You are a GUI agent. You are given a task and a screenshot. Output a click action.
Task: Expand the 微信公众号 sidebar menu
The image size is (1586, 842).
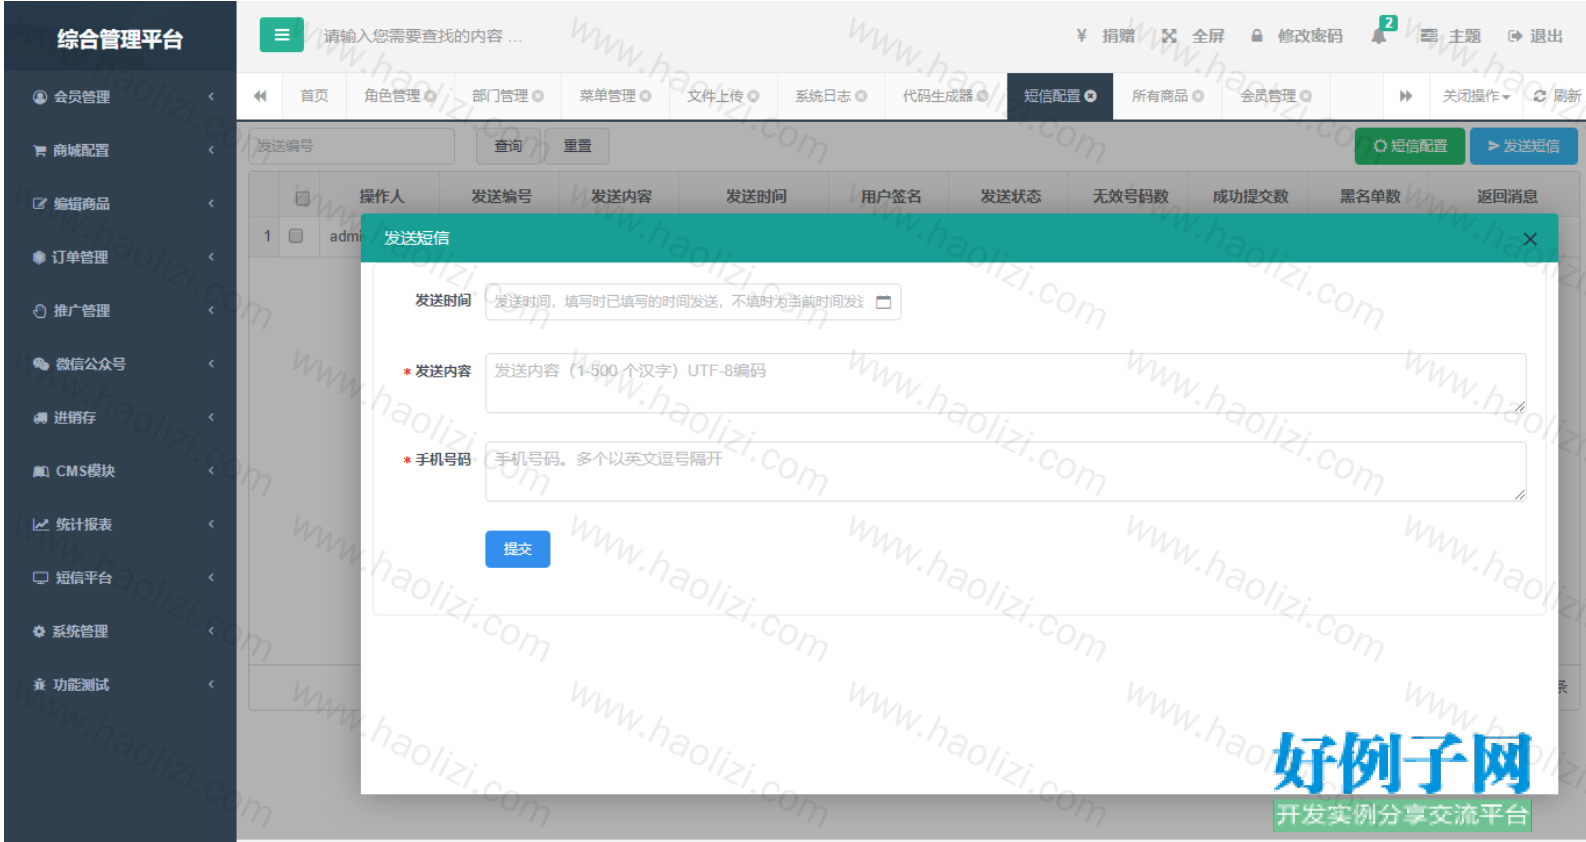pyautogui.click(x=120, y=364)
